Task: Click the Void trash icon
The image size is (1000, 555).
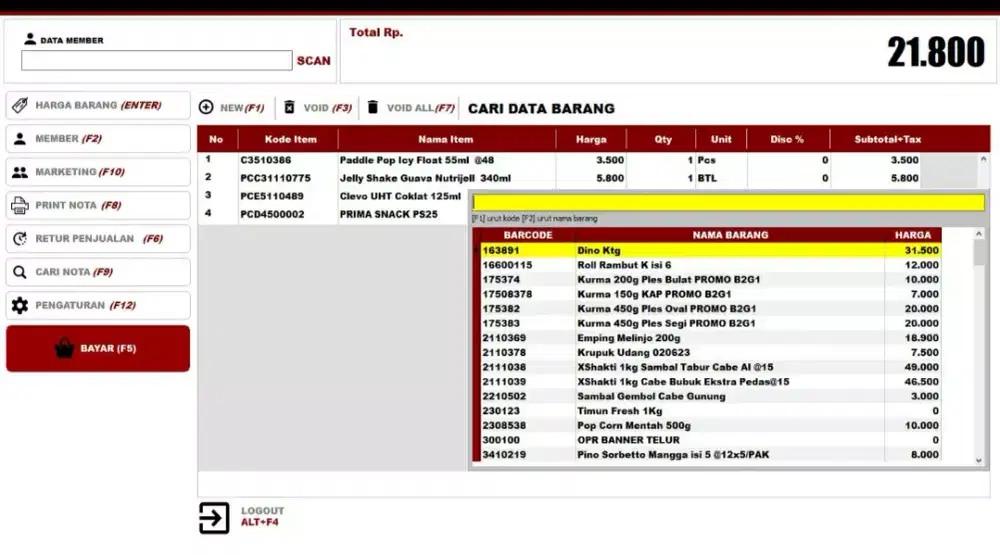Action: pyautogui.click(x=290, y=107)
